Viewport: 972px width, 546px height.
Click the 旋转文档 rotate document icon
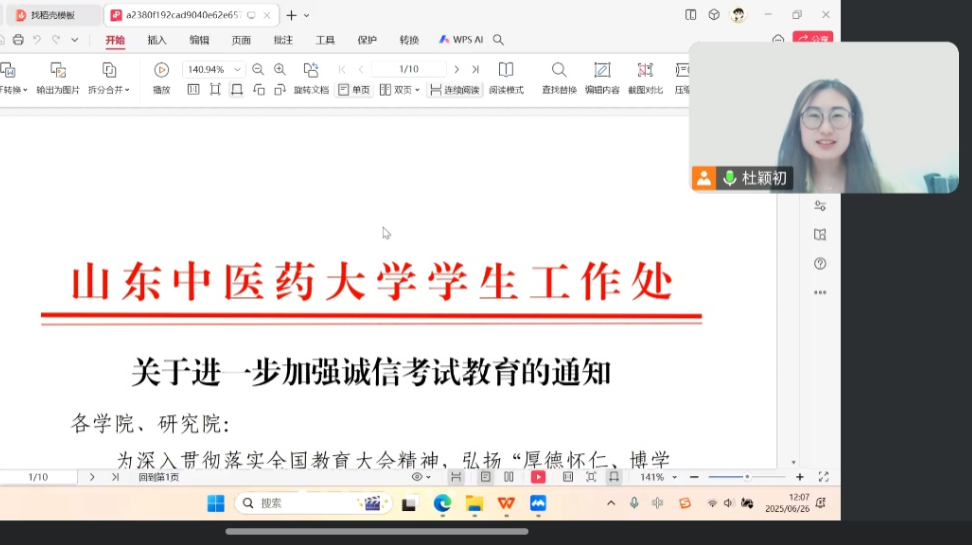coord(311,70)
